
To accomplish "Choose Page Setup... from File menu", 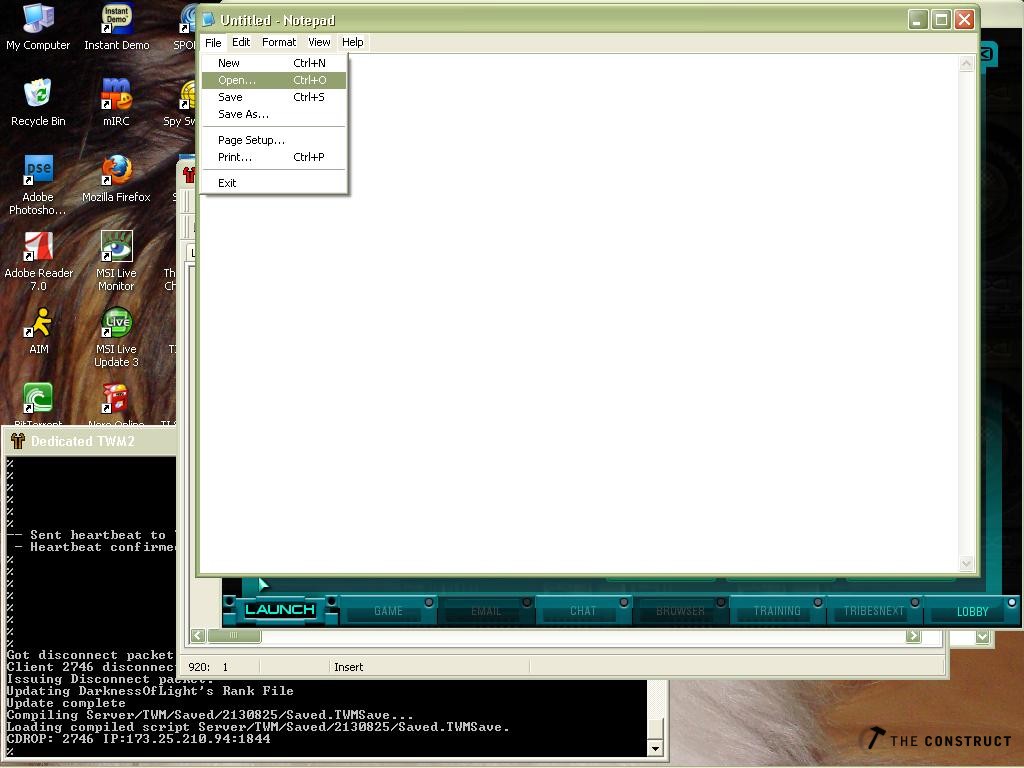I will tap(274, 140).
